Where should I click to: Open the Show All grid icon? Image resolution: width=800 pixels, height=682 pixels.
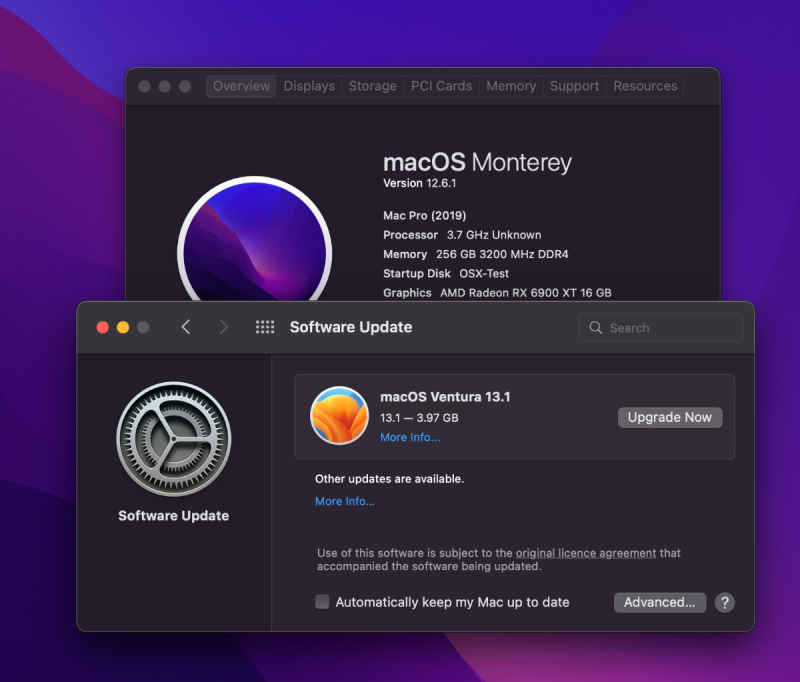point(265,327)
